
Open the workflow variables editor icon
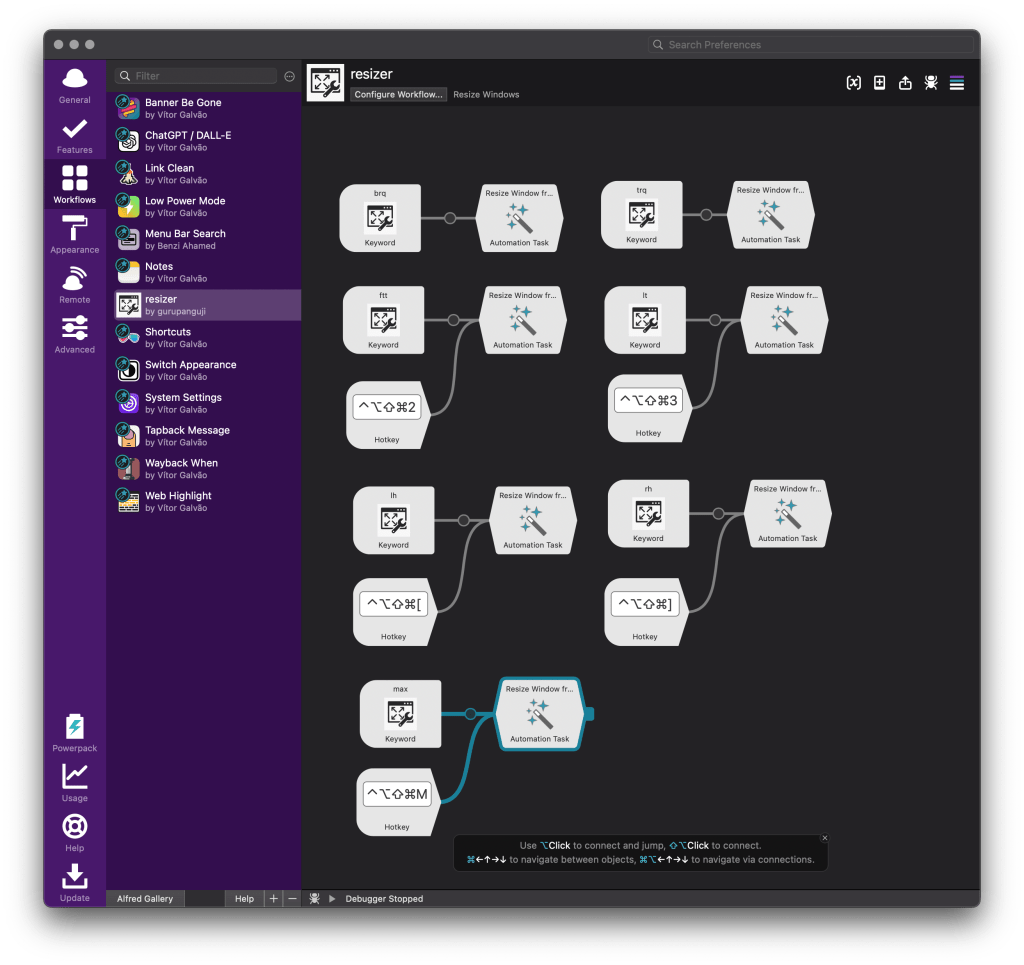pyautogui.click(x=853, y=83)
